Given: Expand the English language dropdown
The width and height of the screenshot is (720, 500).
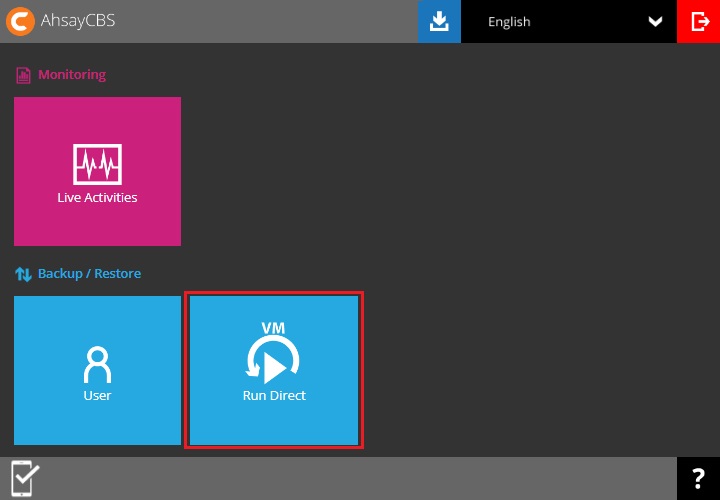Looking at the screenshot, I should click(x=568, y=22).
